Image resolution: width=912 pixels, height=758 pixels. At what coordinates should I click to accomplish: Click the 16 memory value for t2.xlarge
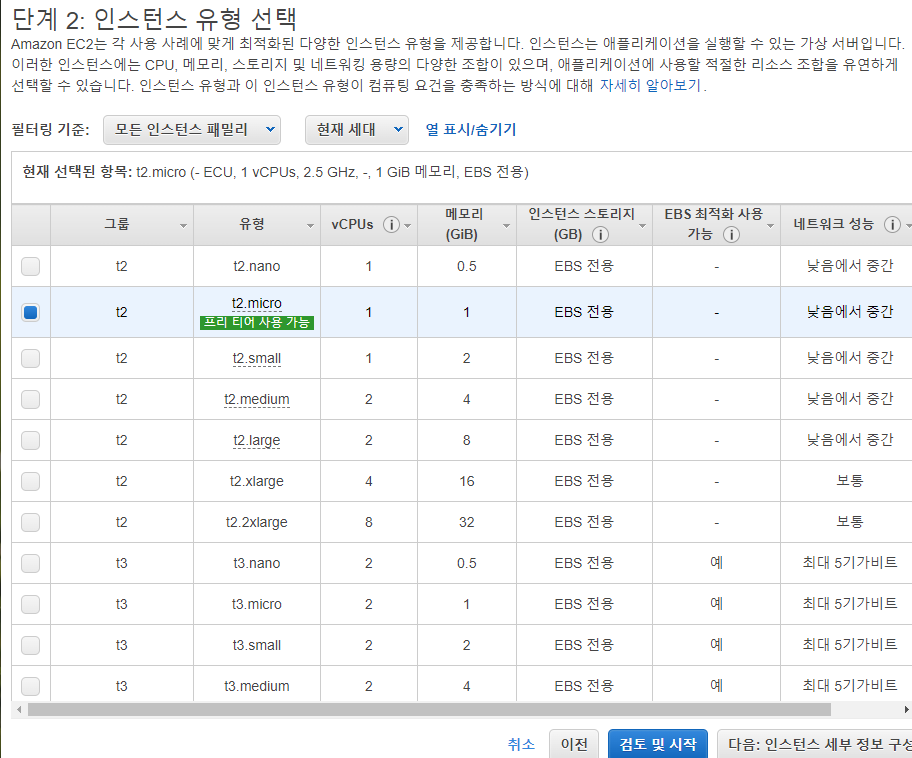pos(466,482)
